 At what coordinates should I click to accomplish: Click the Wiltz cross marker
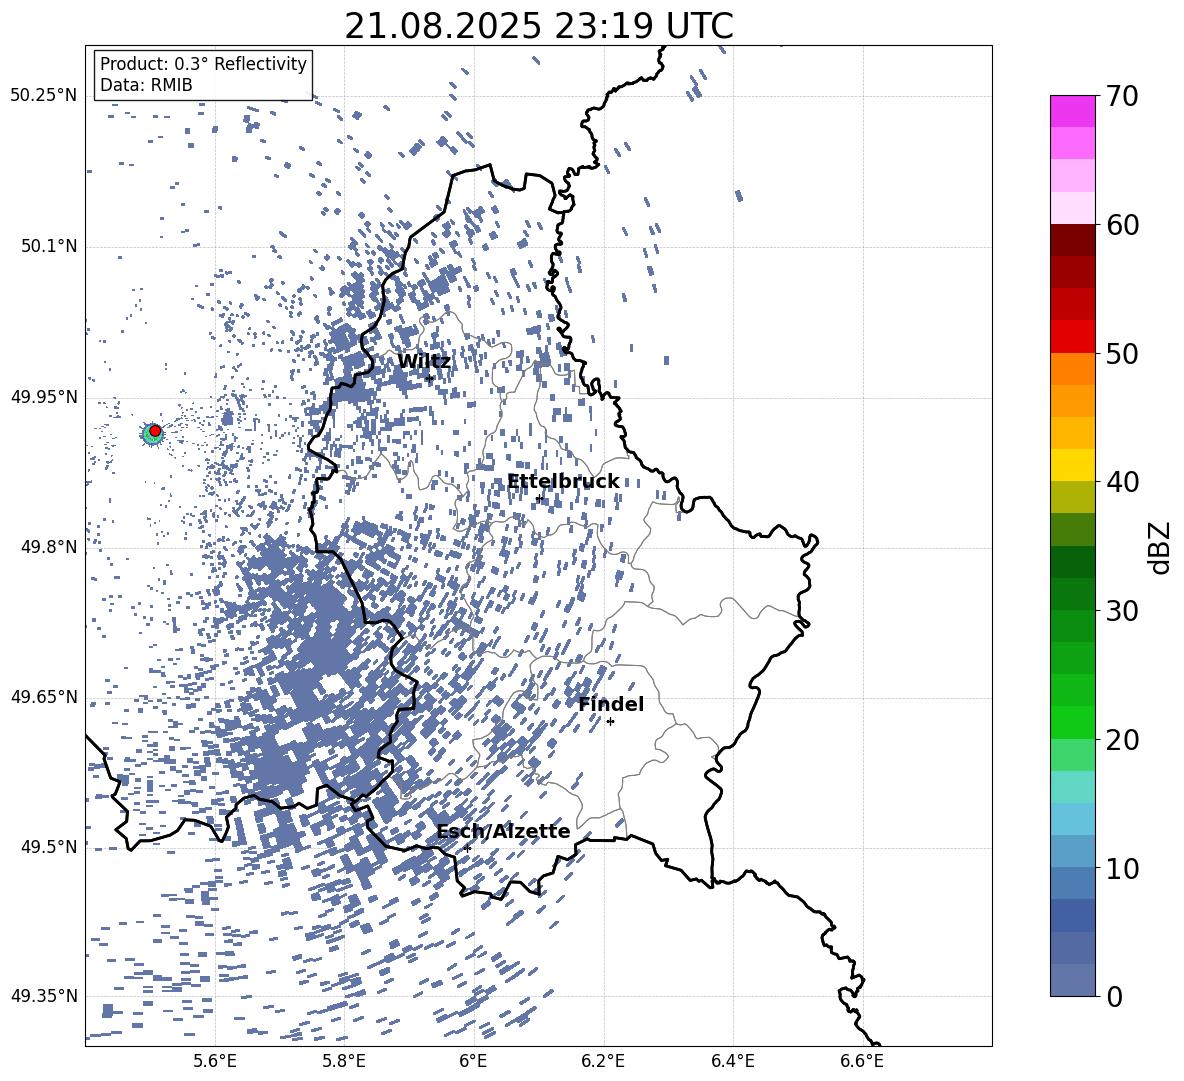coord(429,378)
